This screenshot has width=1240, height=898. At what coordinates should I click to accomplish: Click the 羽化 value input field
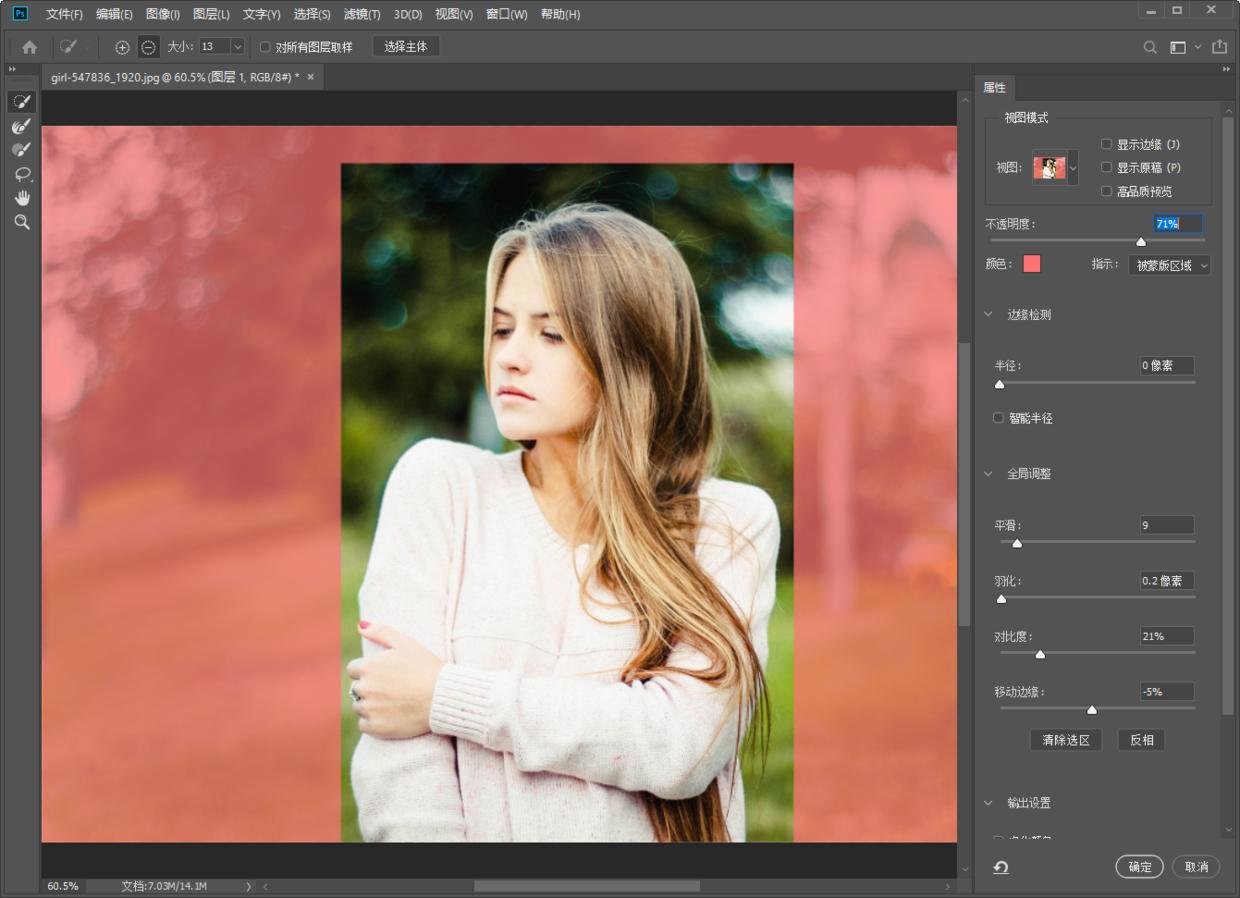pos(1166,581)
